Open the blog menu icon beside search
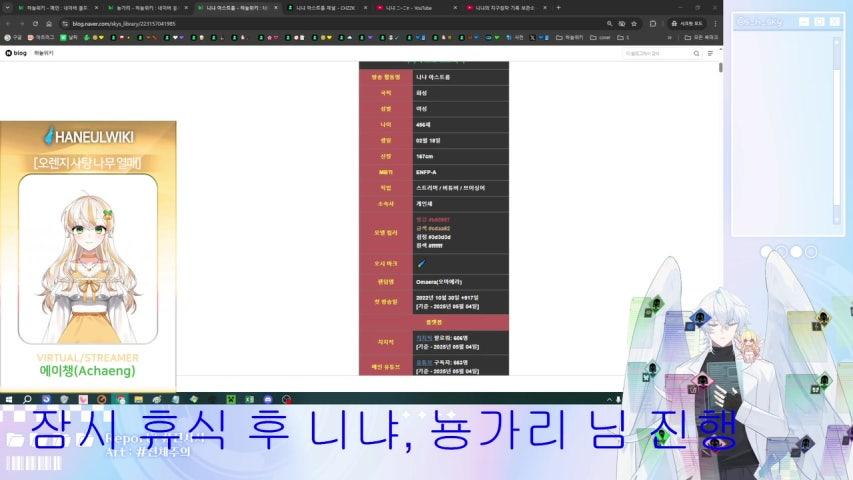The image size is (853, 480). 710,53
